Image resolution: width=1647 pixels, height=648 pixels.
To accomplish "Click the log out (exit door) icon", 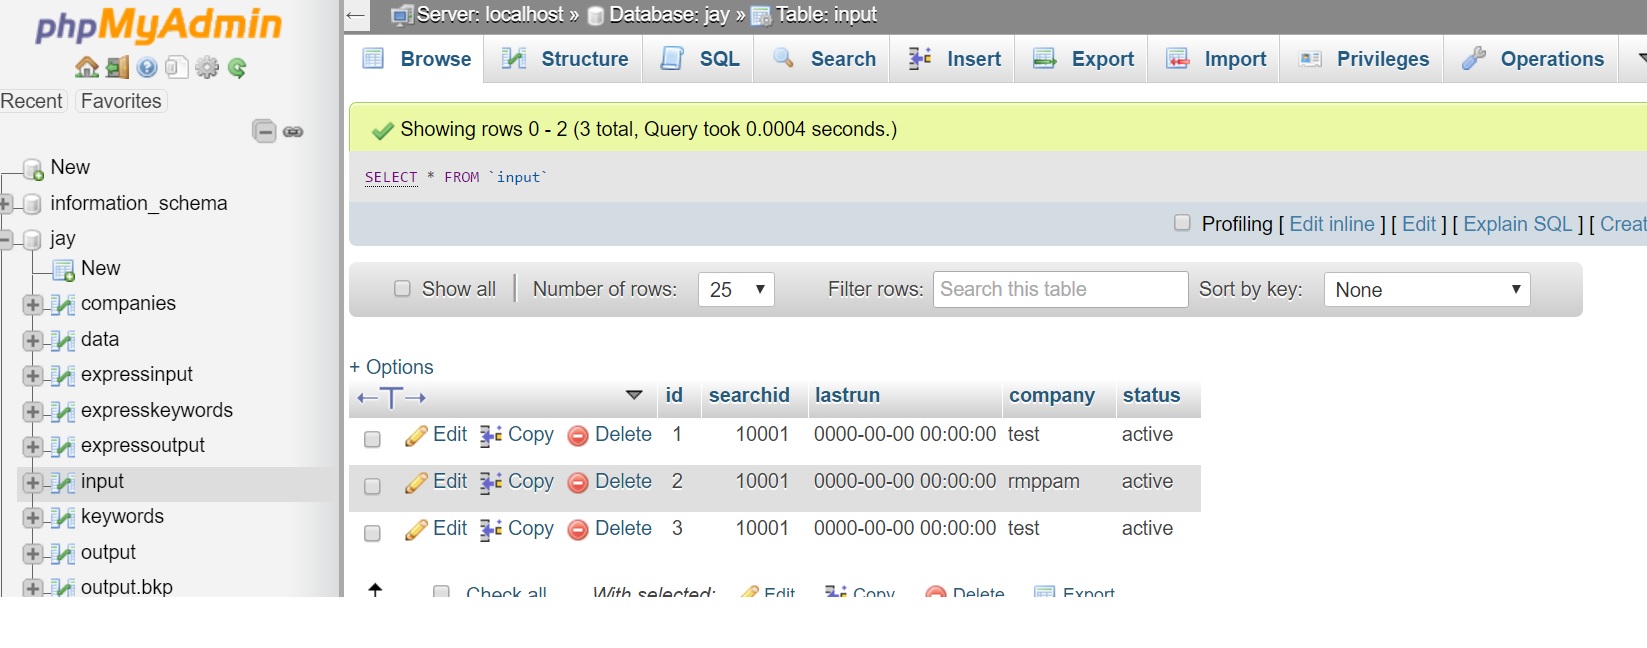I will (118, 67).
